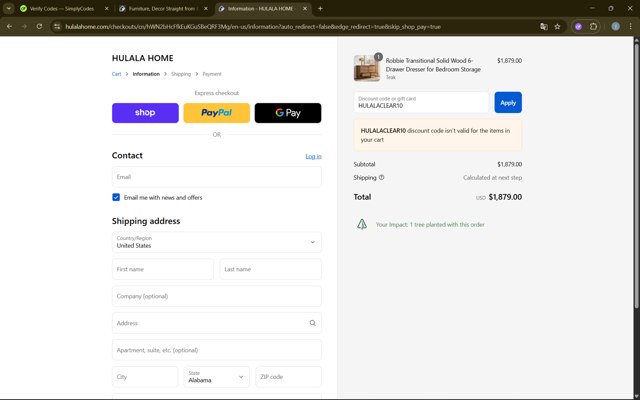
Task: Open the State dropdown showing Alabama
Action: (216, 377)
